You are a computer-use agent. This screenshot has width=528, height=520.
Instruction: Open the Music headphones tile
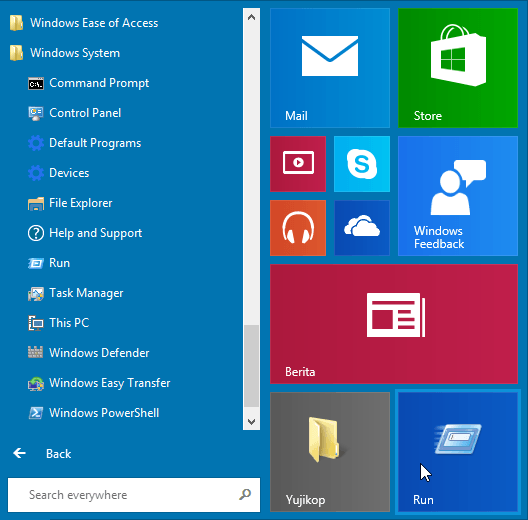(x=298, y=228)
